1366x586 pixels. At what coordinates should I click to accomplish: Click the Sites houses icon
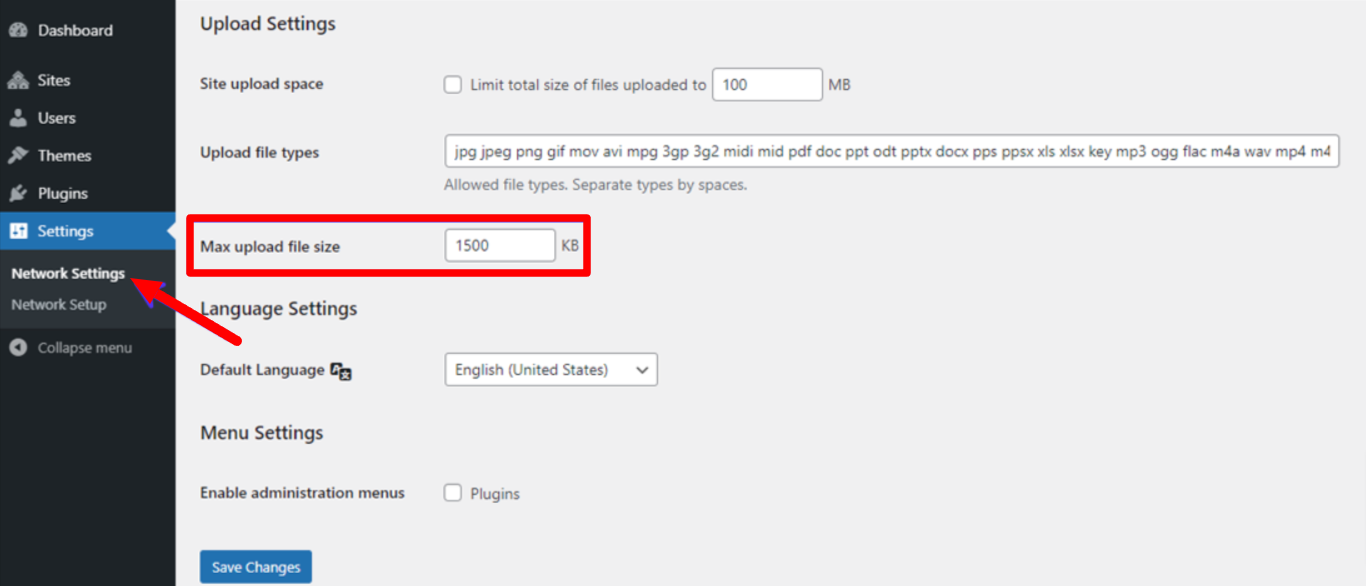click(x=18, y=81)
